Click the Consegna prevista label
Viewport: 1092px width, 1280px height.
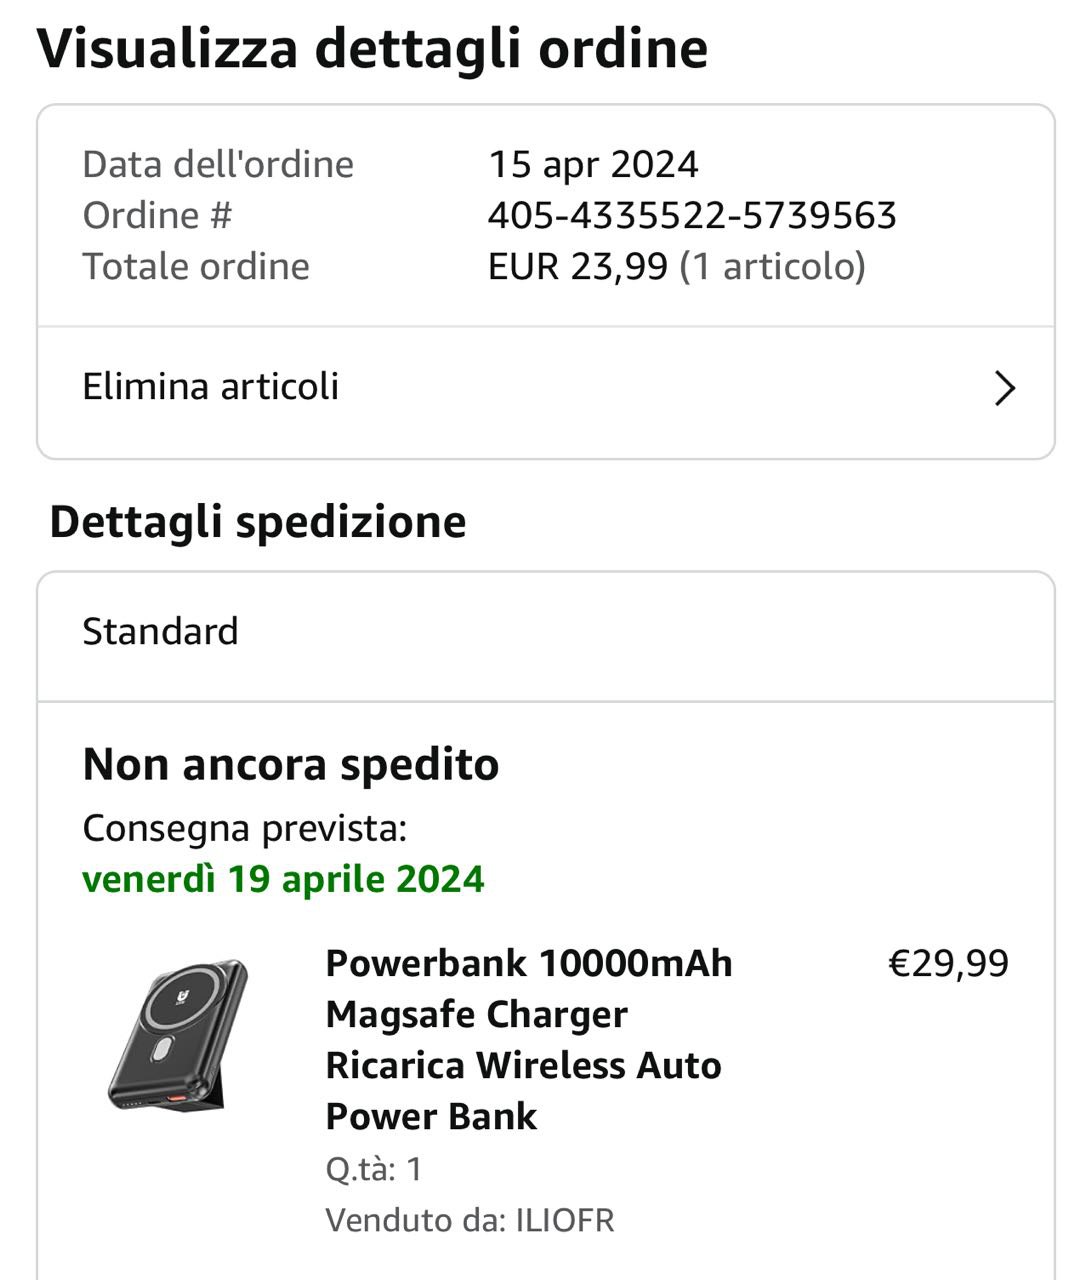tap(244, 828)
